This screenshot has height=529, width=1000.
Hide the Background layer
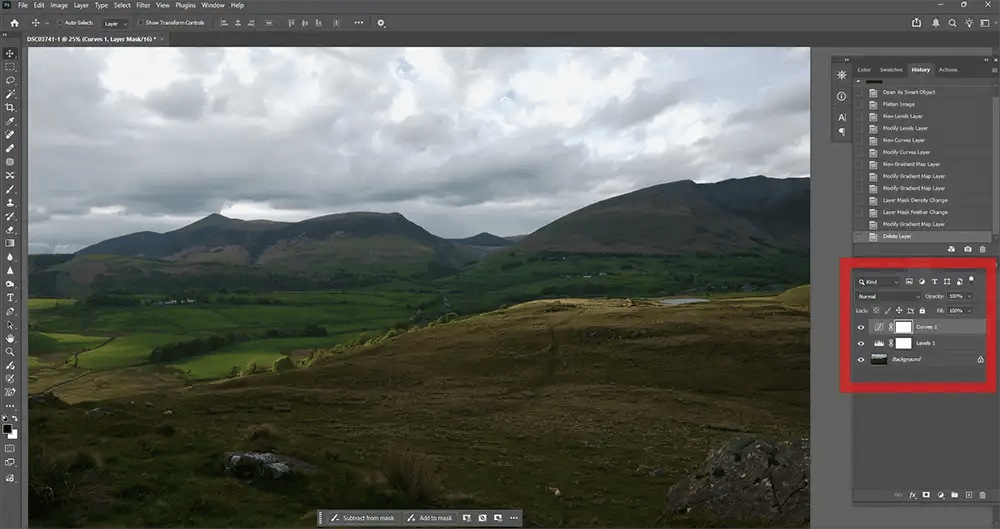861,360
